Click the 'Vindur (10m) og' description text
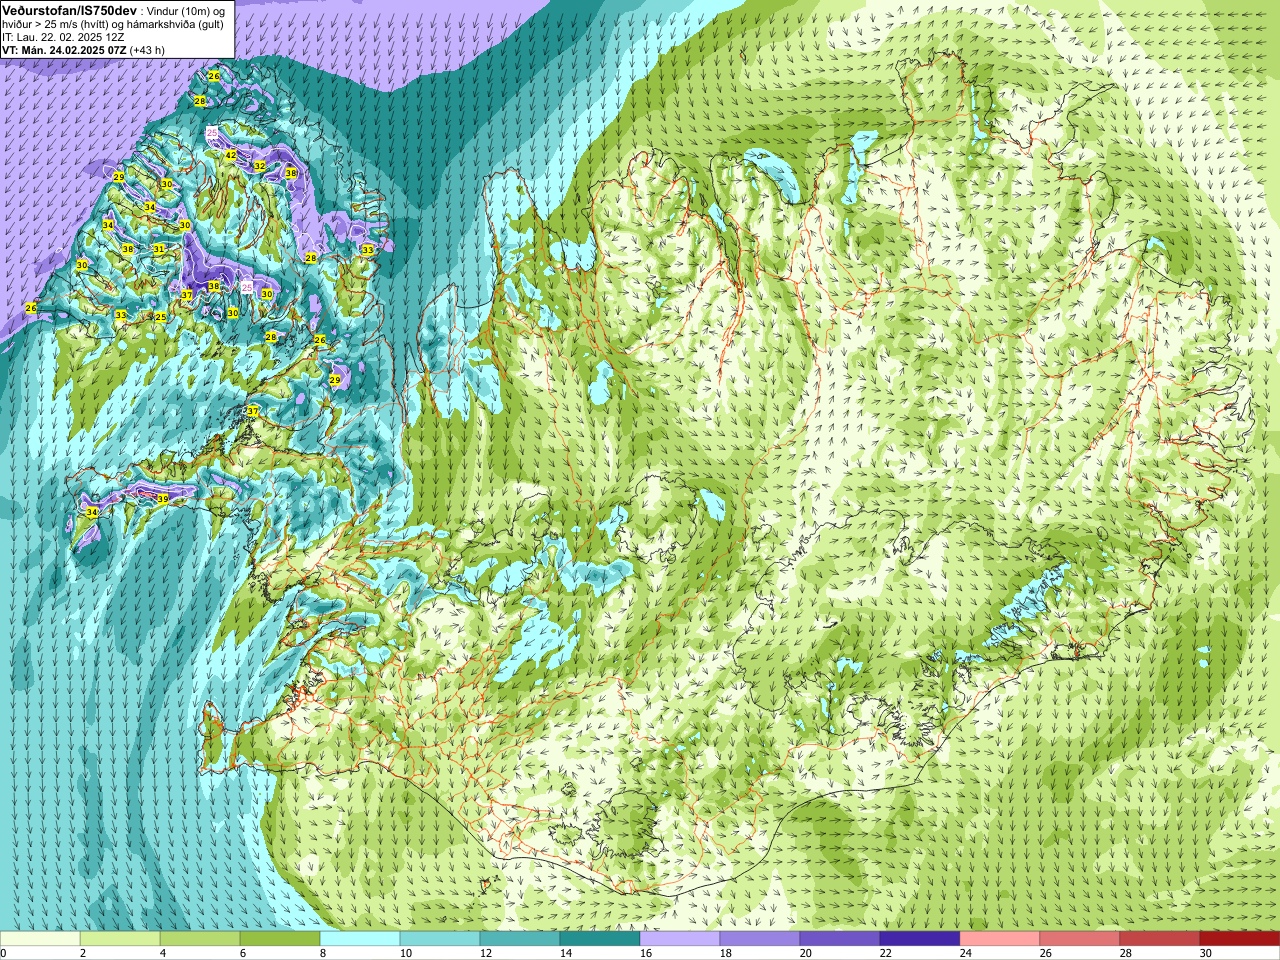Screen dimensions: 1280x960 [x=186, y=11]
